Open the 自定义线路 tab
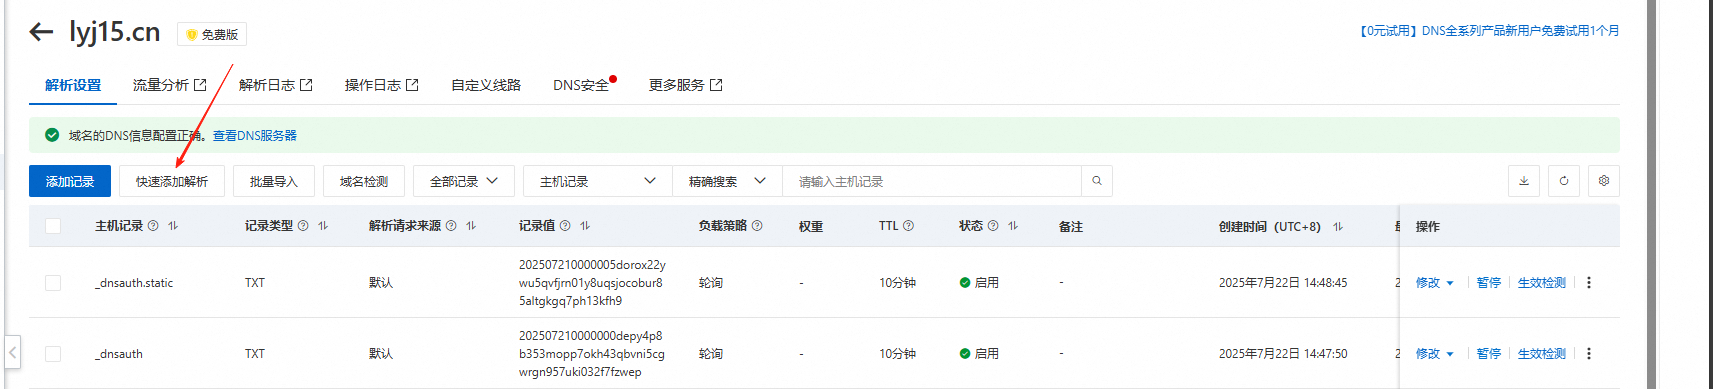This screenshot has height=389, width=1713. coord(486,85)
